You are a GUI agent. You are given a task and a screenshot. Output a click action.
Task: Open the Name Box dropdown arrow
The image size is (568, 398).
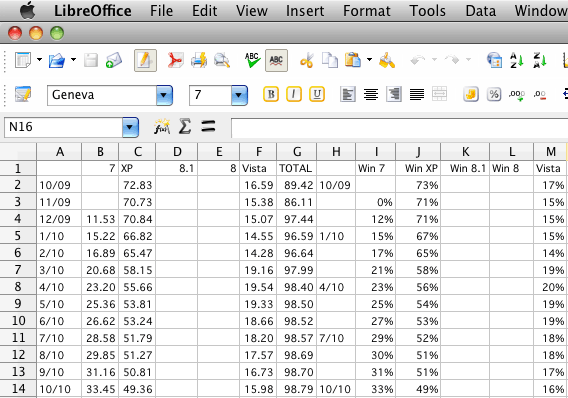tap(130, 127)
